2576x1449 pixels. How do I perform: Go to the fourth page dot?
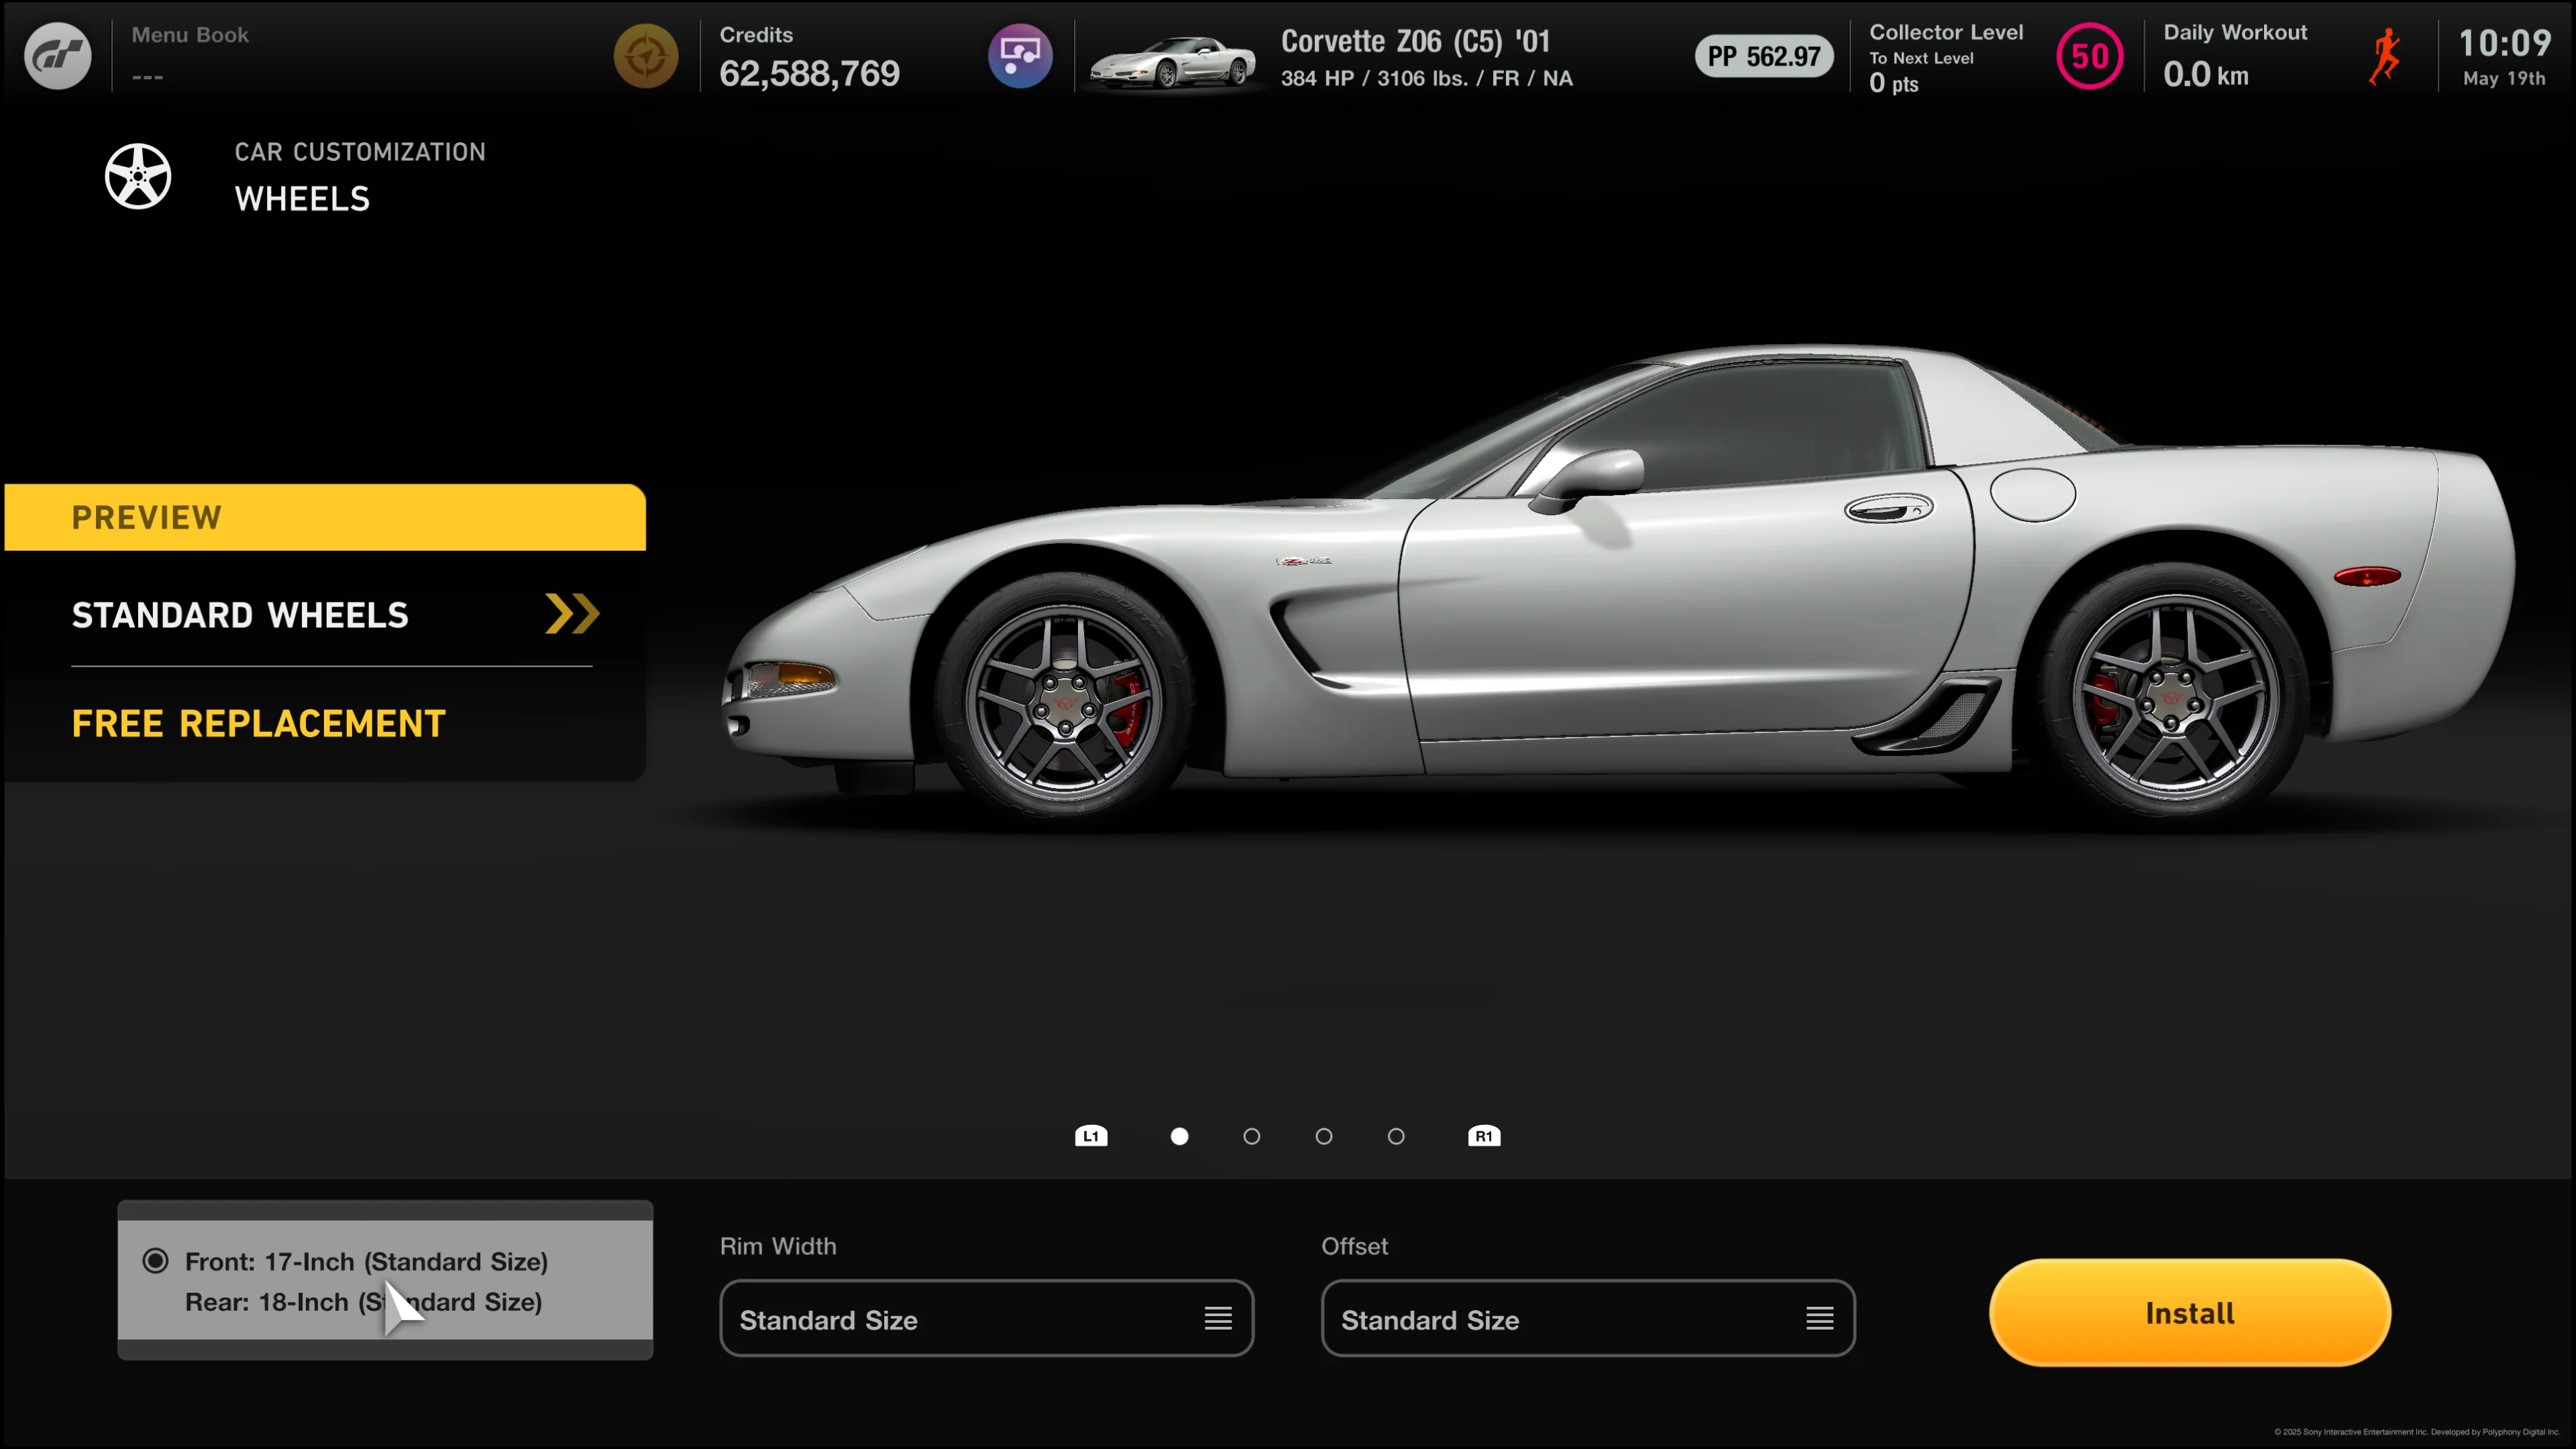tap(1396, 1136)
